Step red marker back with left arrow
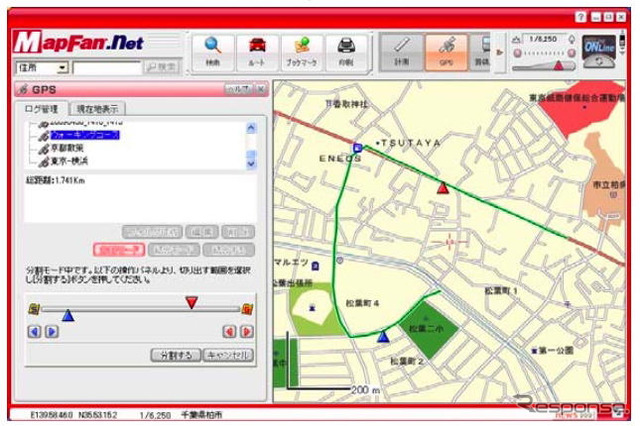The height and width of the screenshot is (426, 640). (x=230, y=331)
